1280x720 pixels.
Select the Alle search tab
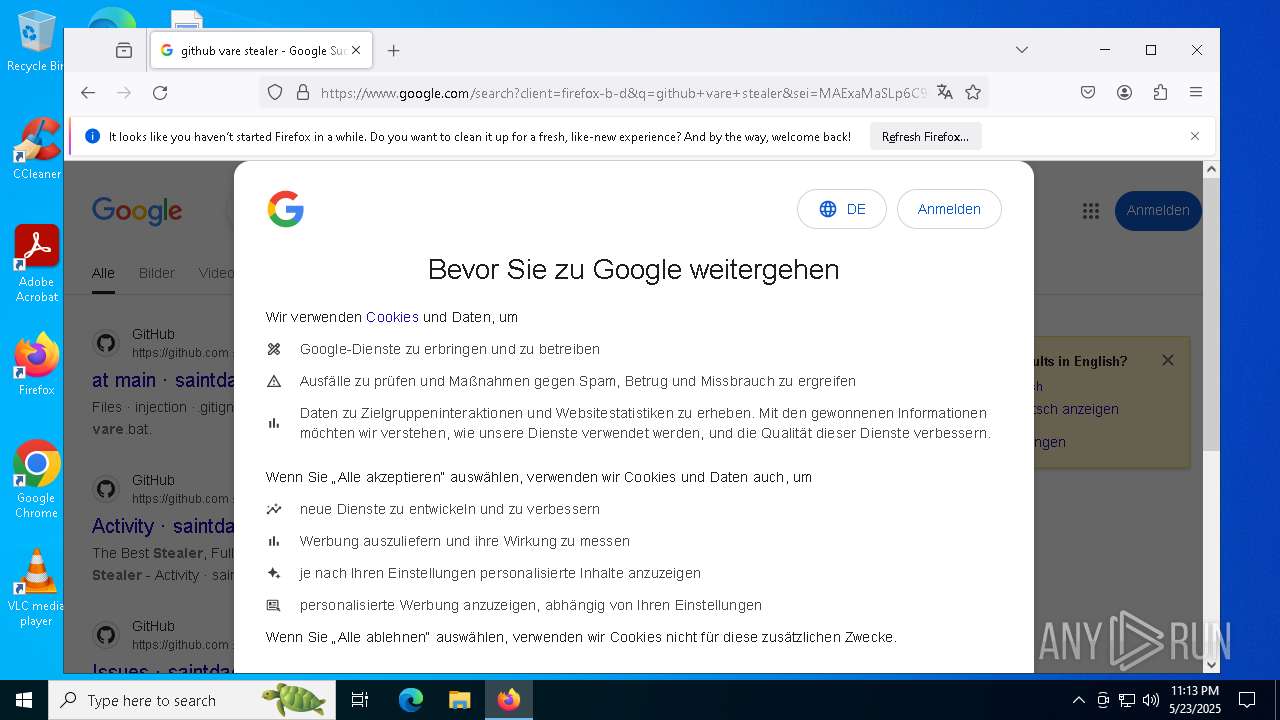[x=103, y=273]
